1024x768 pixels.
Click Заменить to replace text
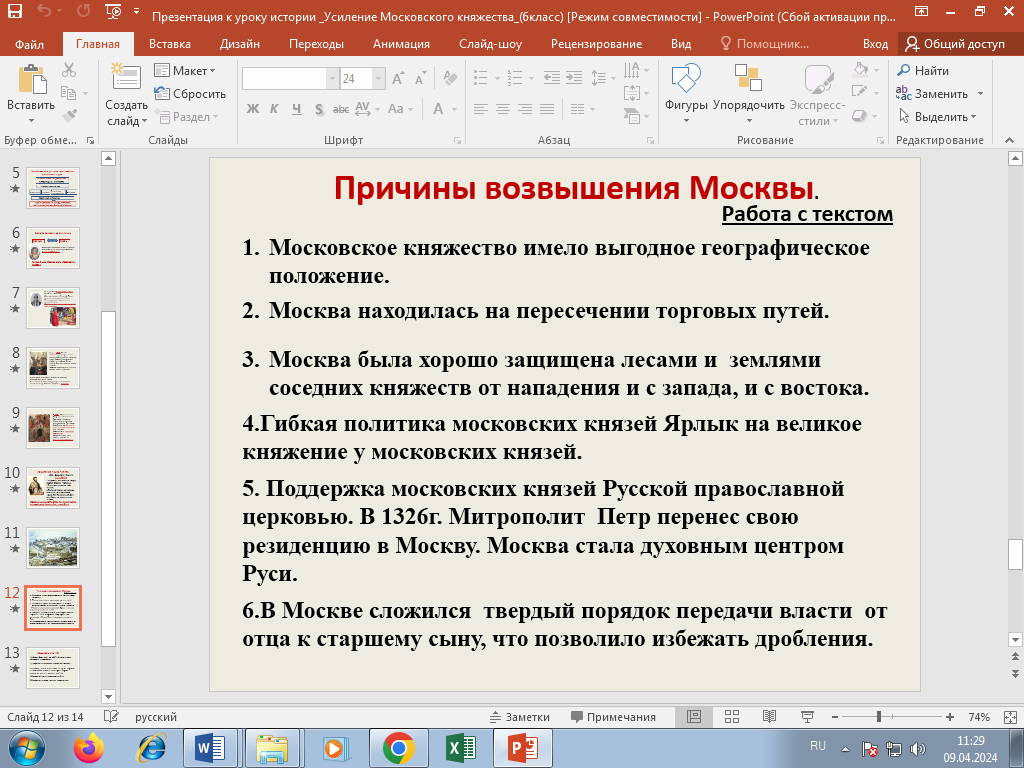coord(933,93)
